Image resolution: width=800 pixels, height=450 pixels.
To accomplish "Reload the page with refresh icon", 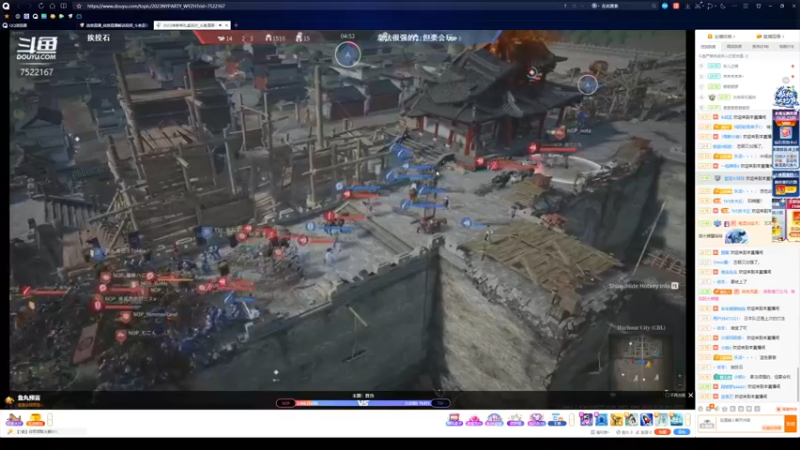I will (x=41, y=6).
